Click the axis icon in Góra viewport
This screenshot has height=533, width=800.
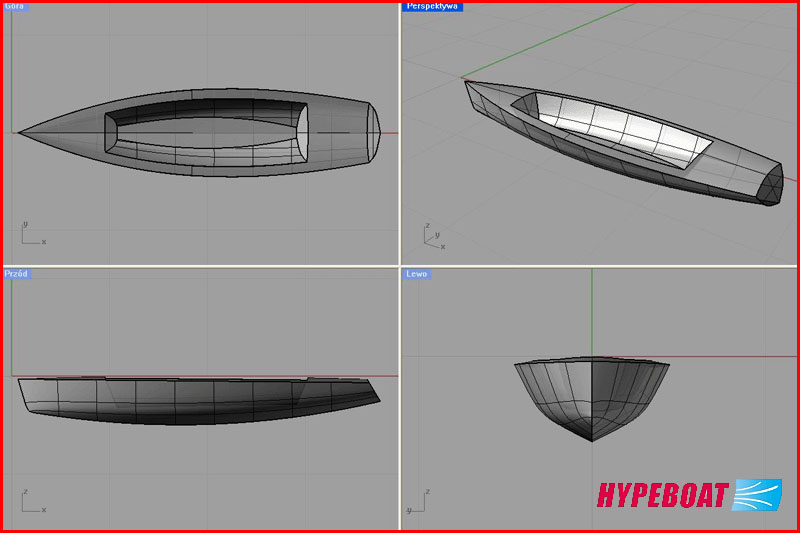(31, 235)
